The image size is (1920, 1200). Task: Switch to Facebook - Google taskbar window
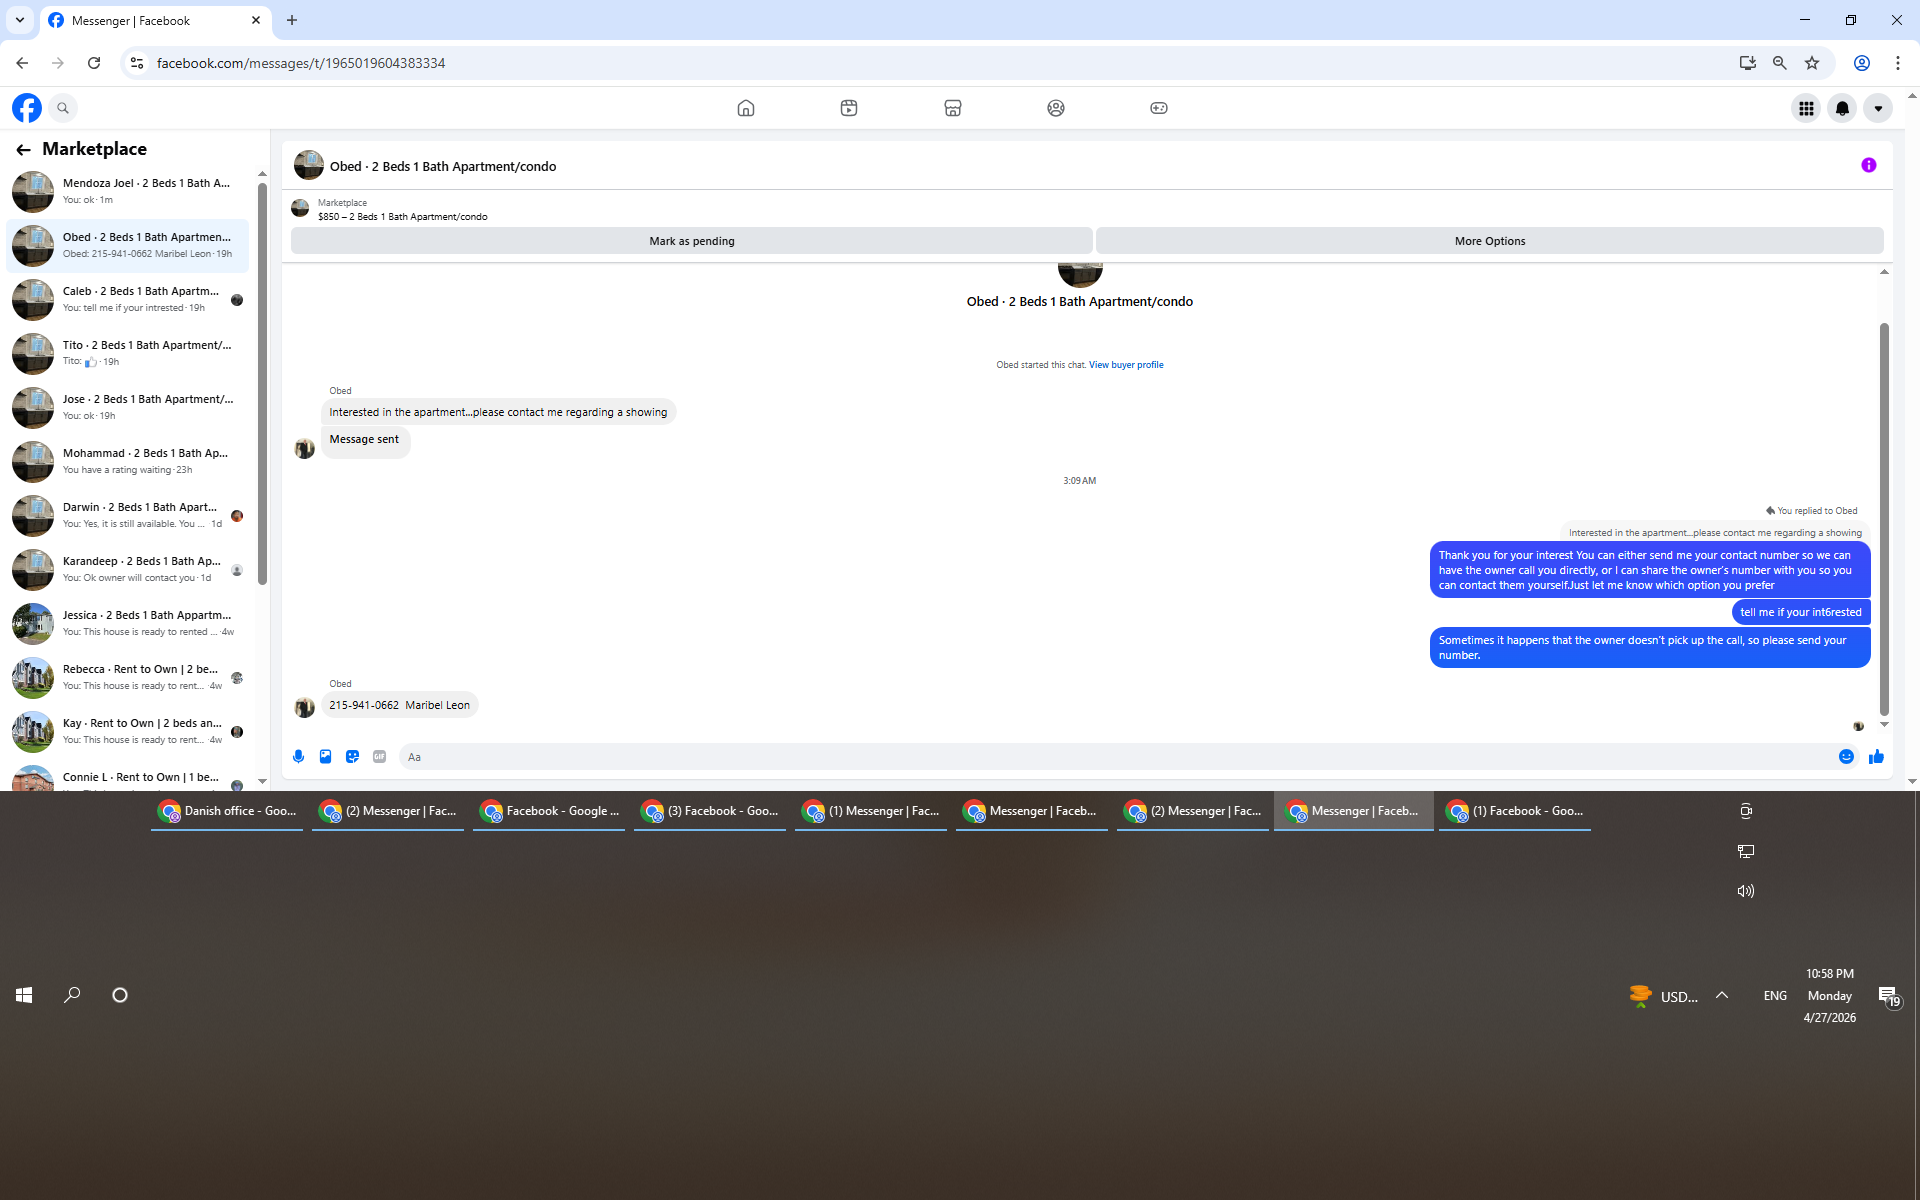click(549, 811)
